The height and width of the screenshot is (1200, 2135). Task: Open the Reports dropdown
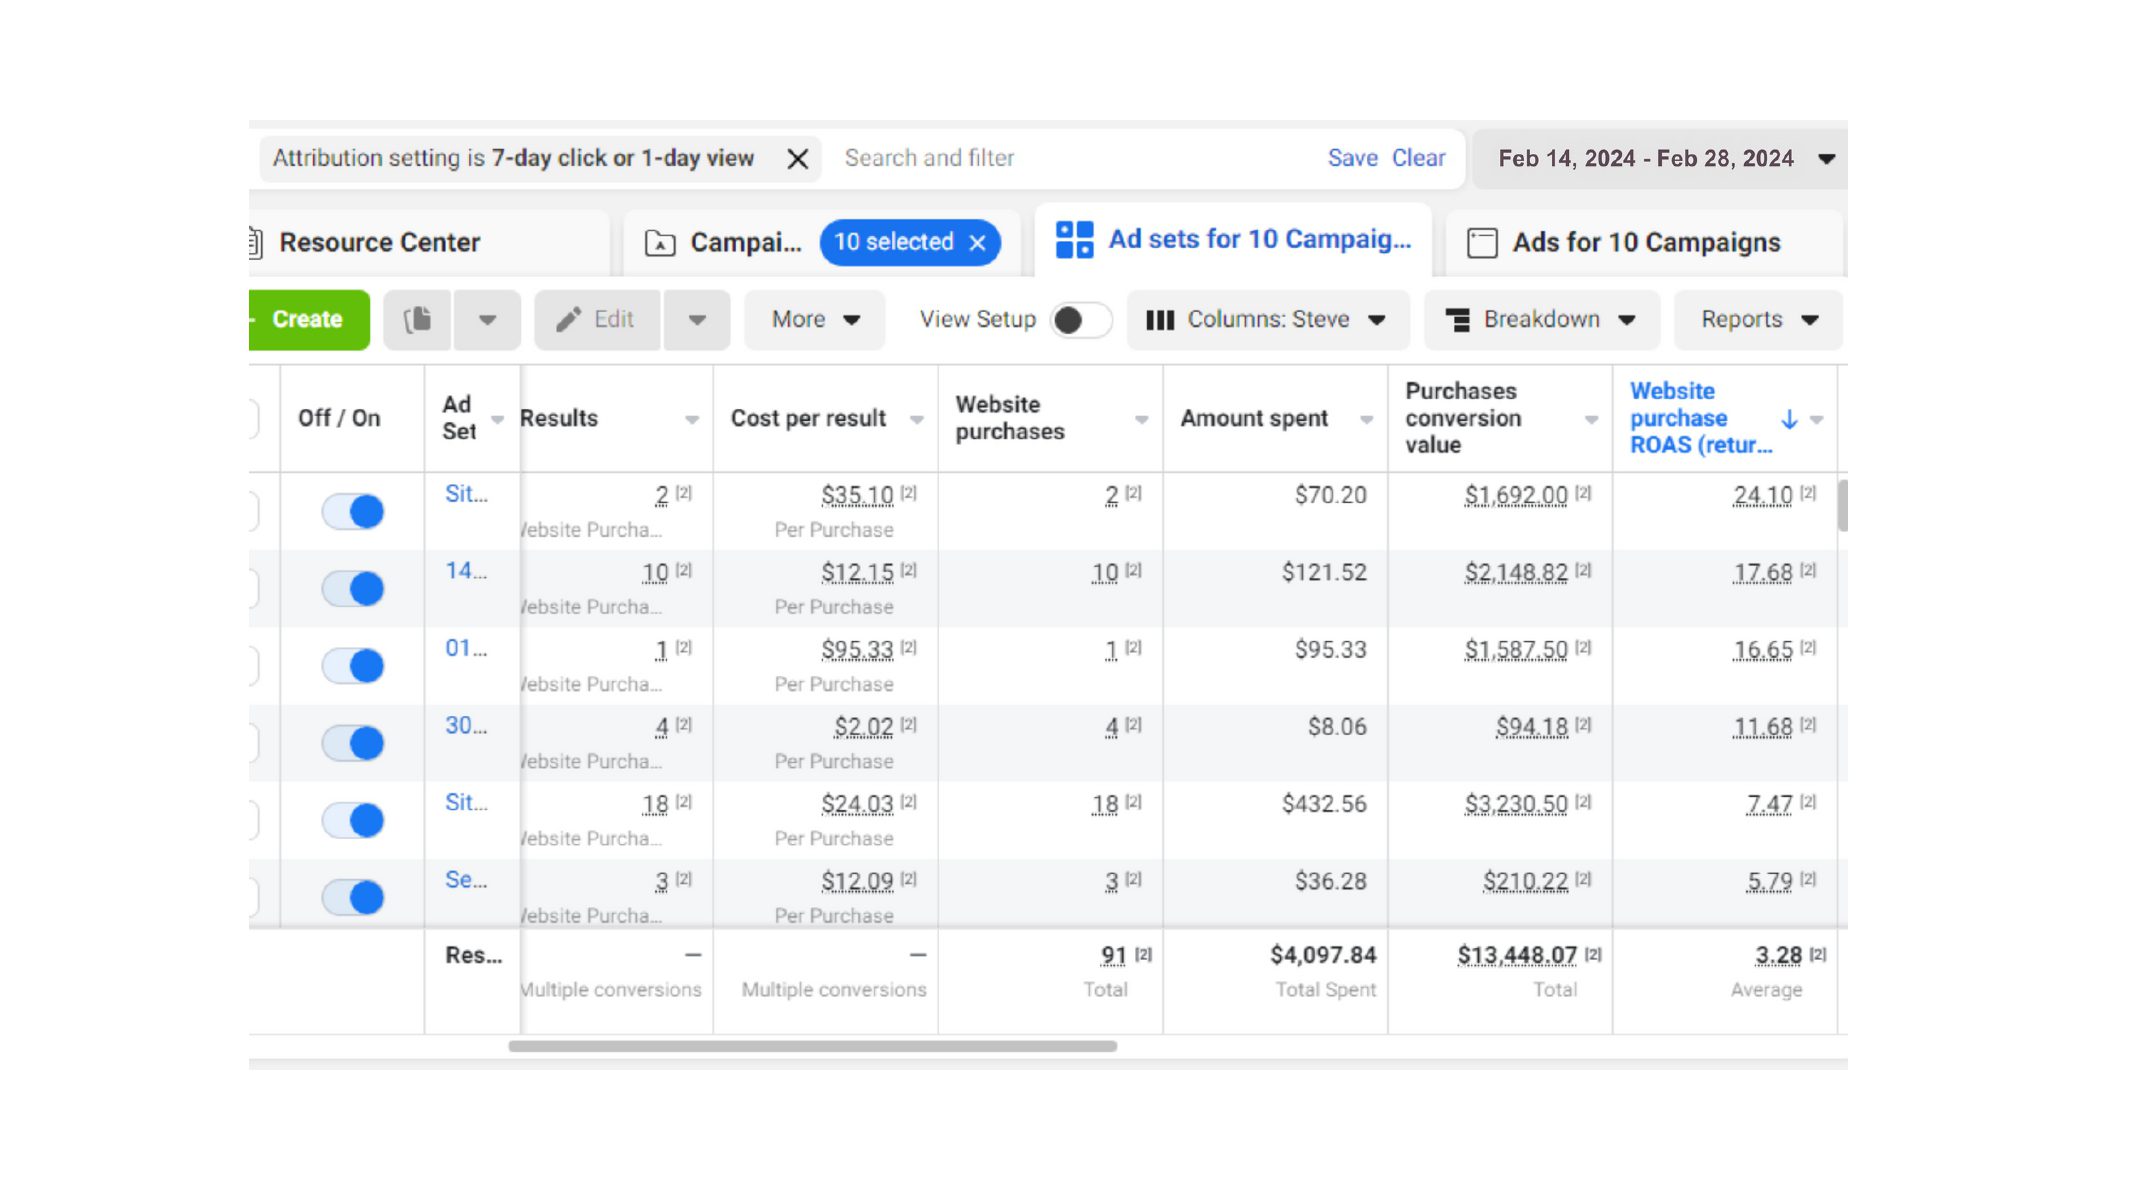click(1758, 320)
